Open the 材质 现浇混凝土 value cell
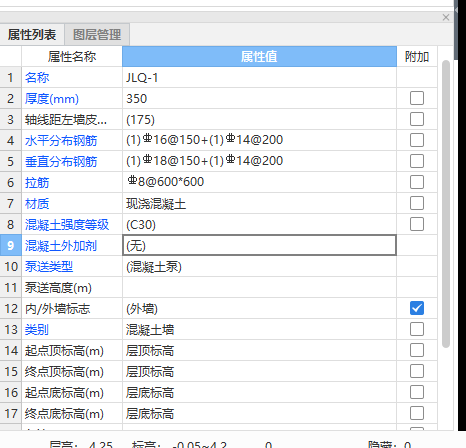The image size is (466, 448). pos(259,203)
